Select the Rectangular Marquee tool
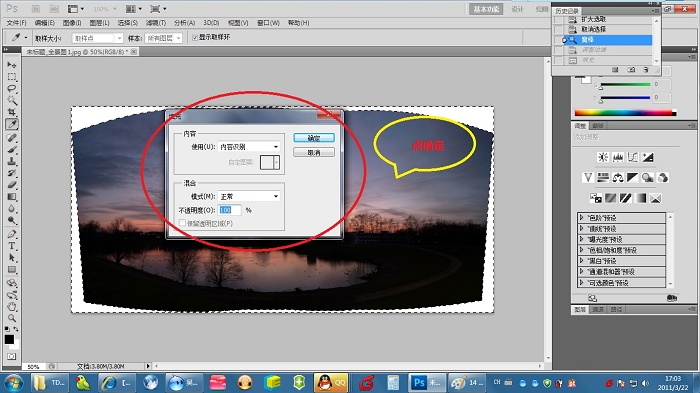700x393 pixels. [x=12, y=77]
